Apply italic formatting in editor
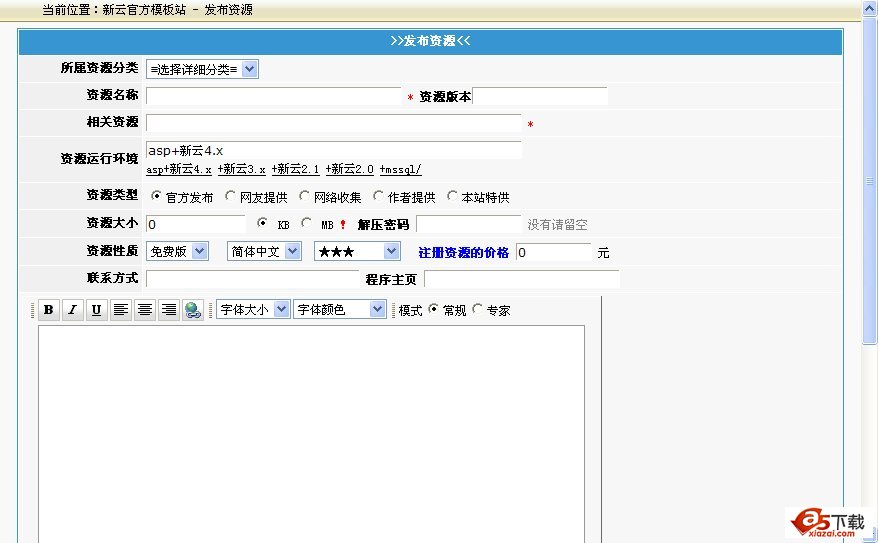Screen dimensions: 878x543 coord(72,310)
